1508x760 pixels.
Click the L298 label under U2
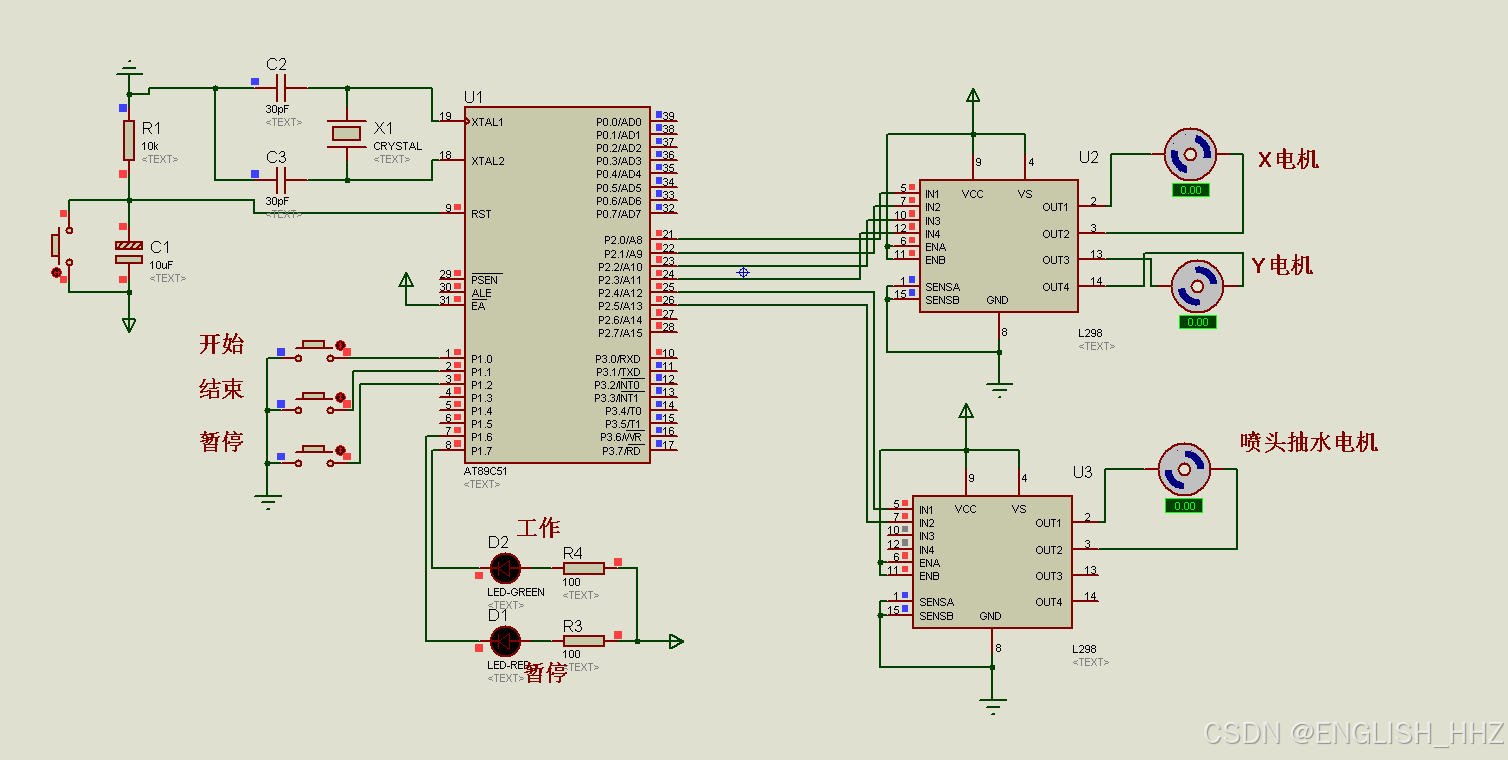pos(1090,333)
